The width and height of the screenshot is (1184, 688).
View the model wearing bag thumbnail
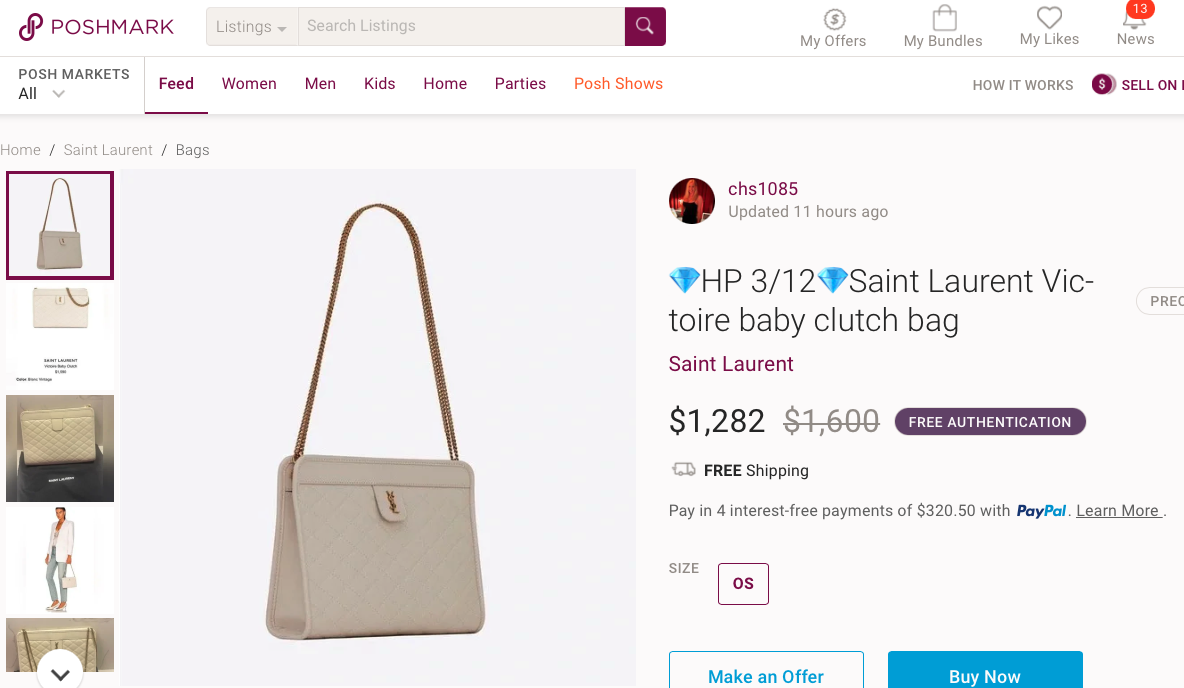tap(60, 559)
